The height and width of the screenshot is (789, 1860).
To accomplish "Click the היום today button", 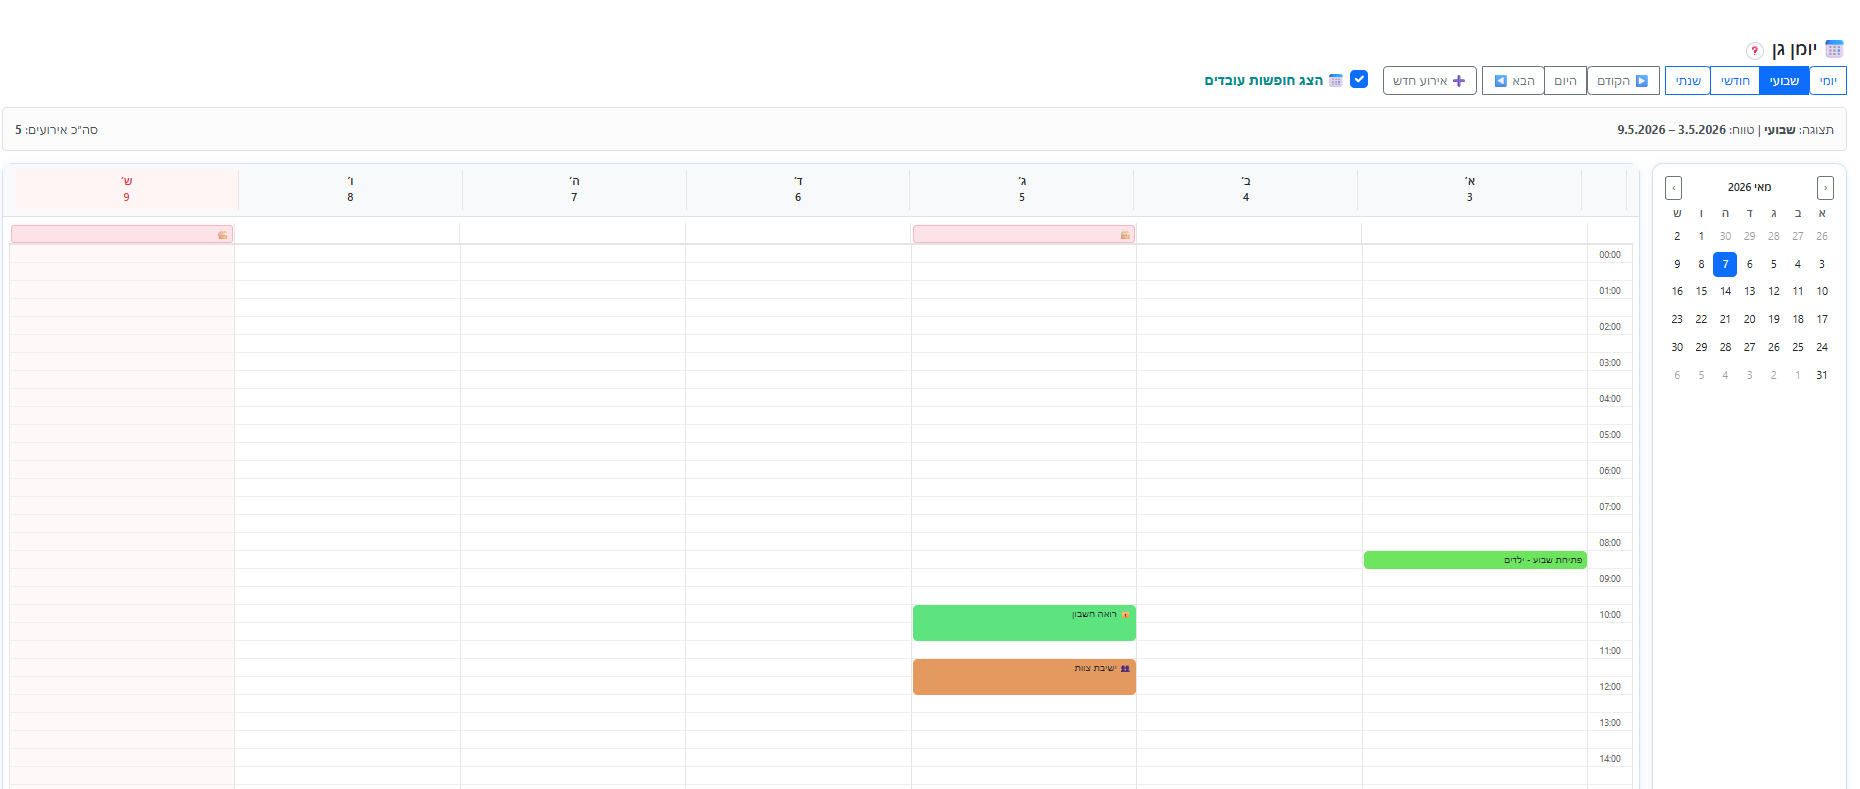I will (x=1565, y=81).
